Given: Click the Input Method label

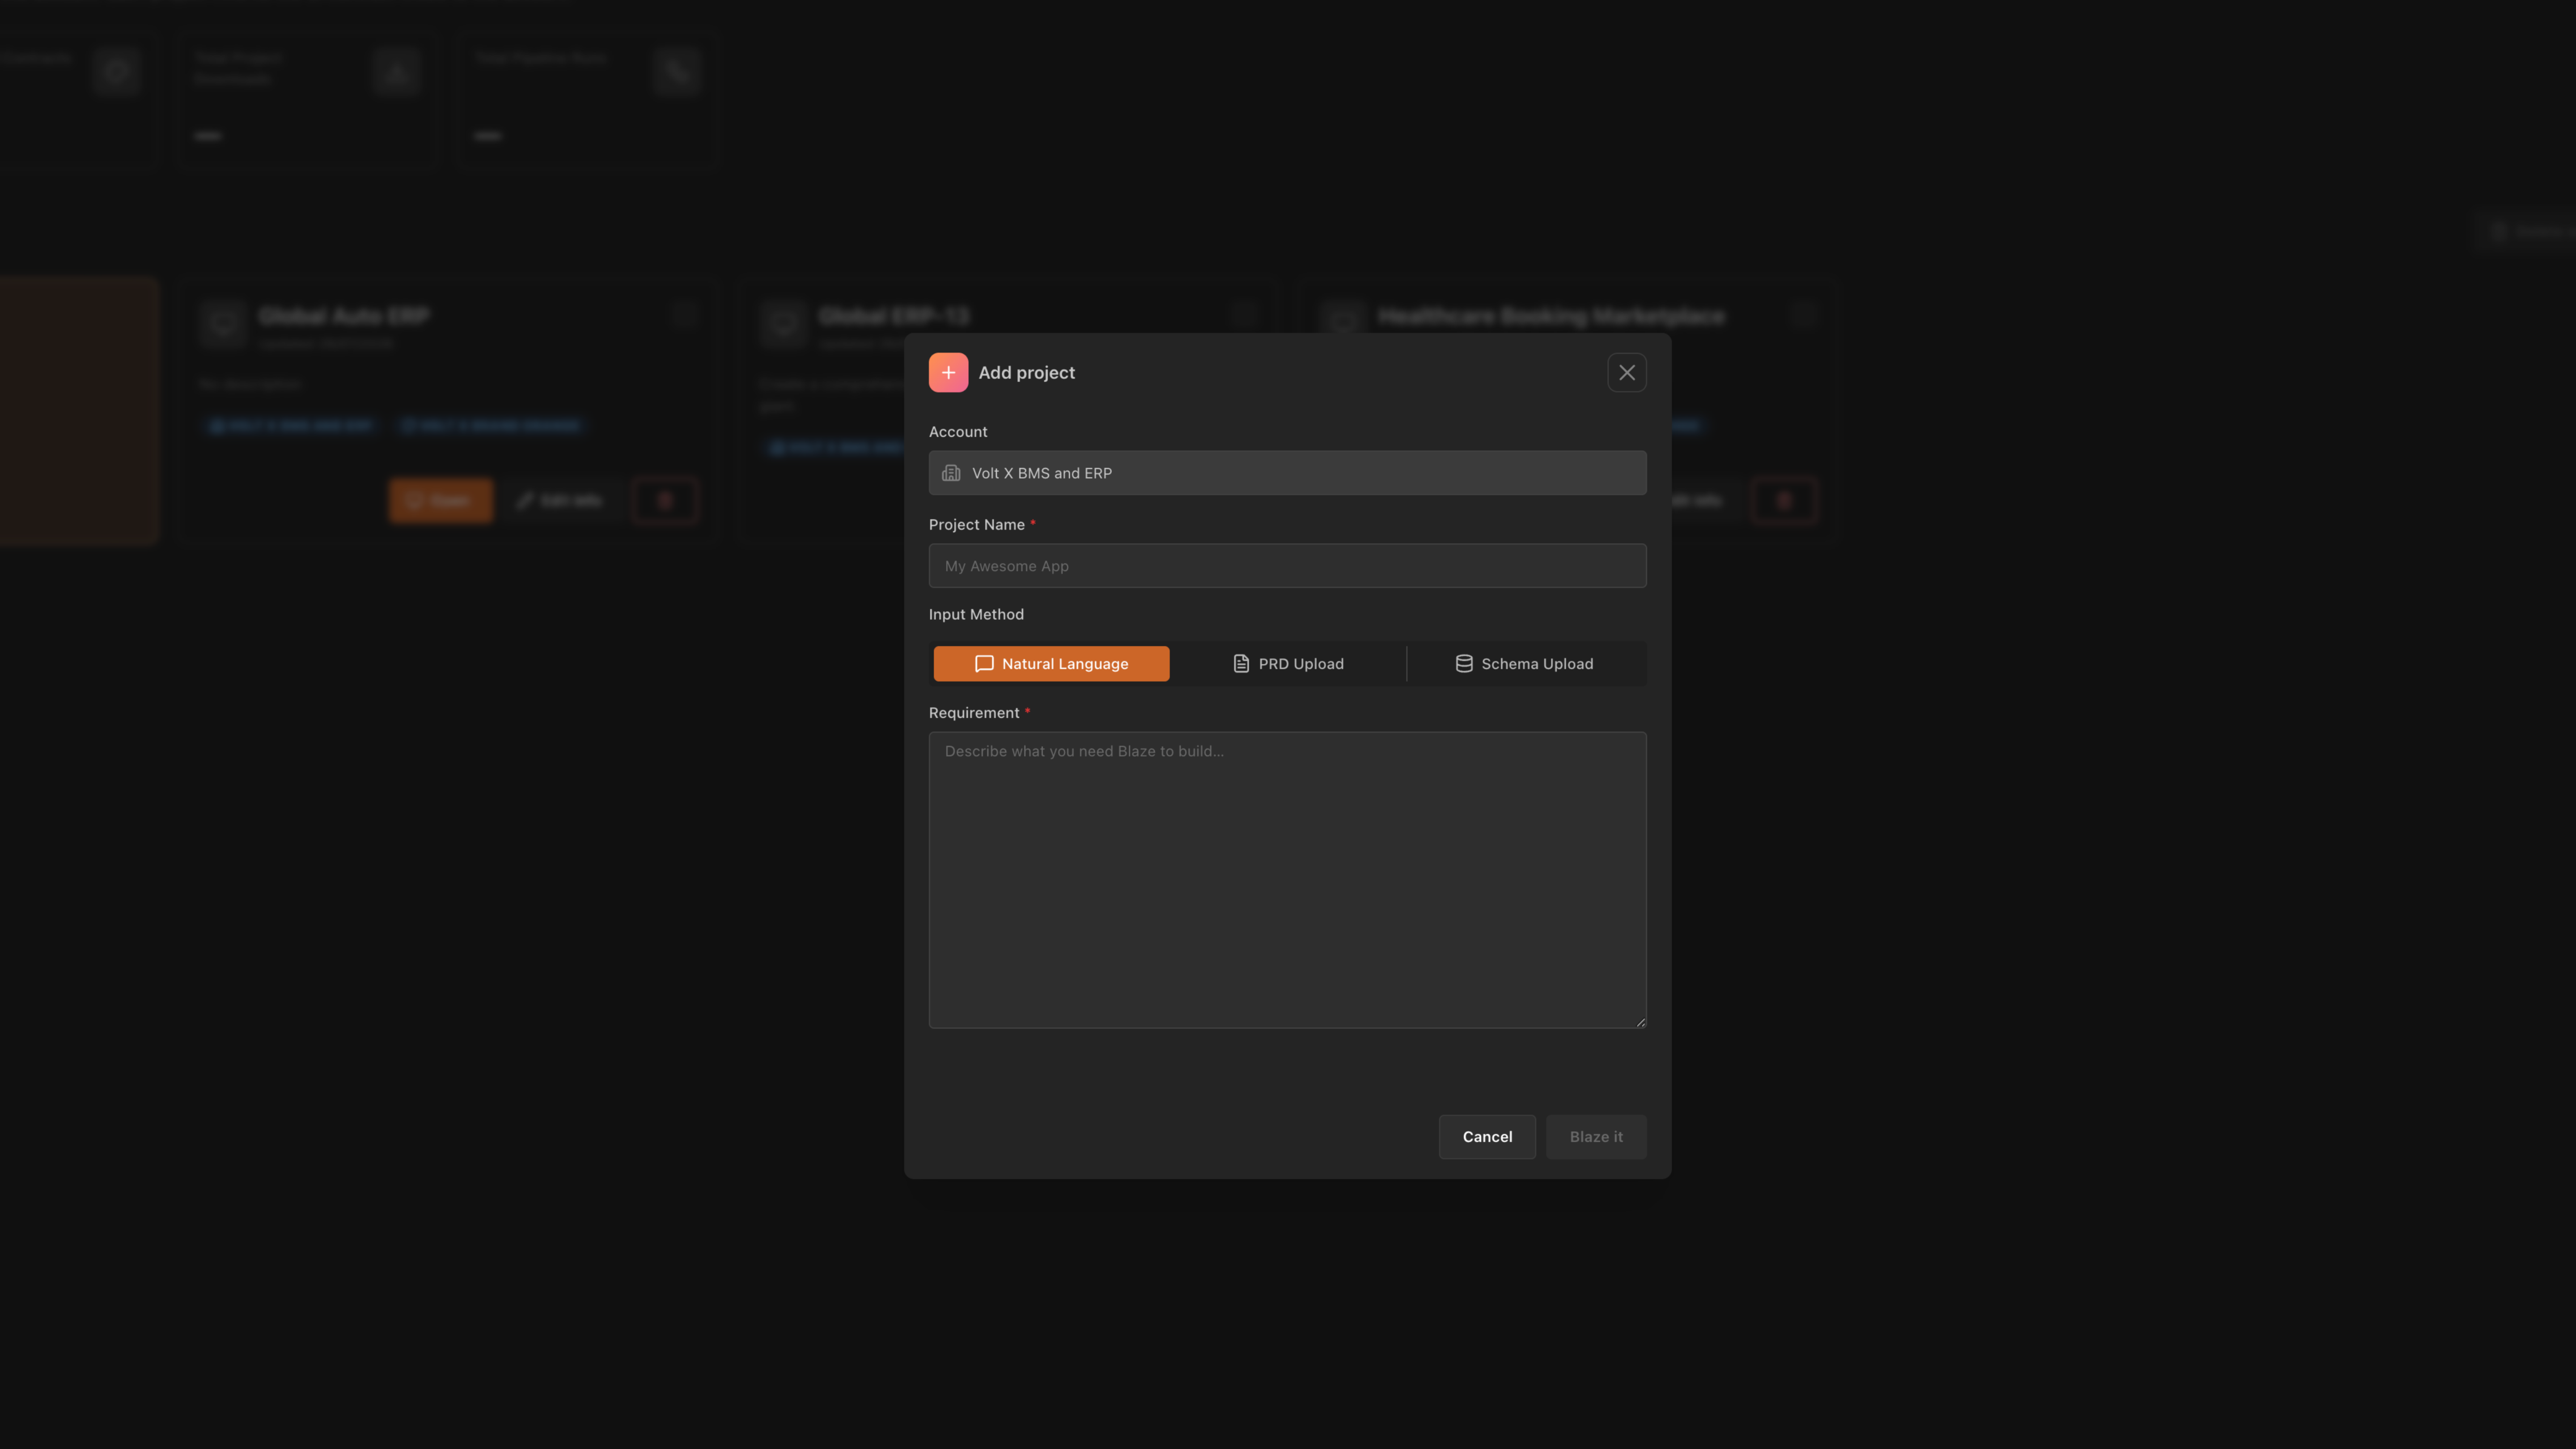Looking at the screenshot, I should point(976,615).
